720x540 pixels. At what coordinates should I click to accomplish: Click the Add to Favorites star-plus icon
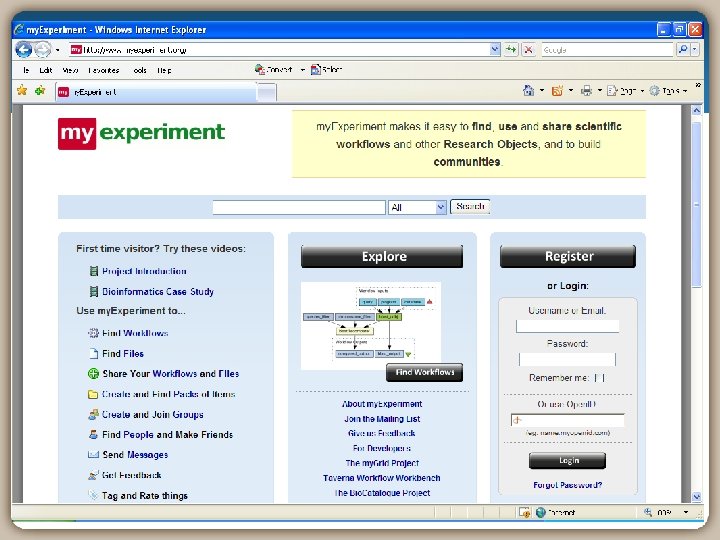(40, 90)
